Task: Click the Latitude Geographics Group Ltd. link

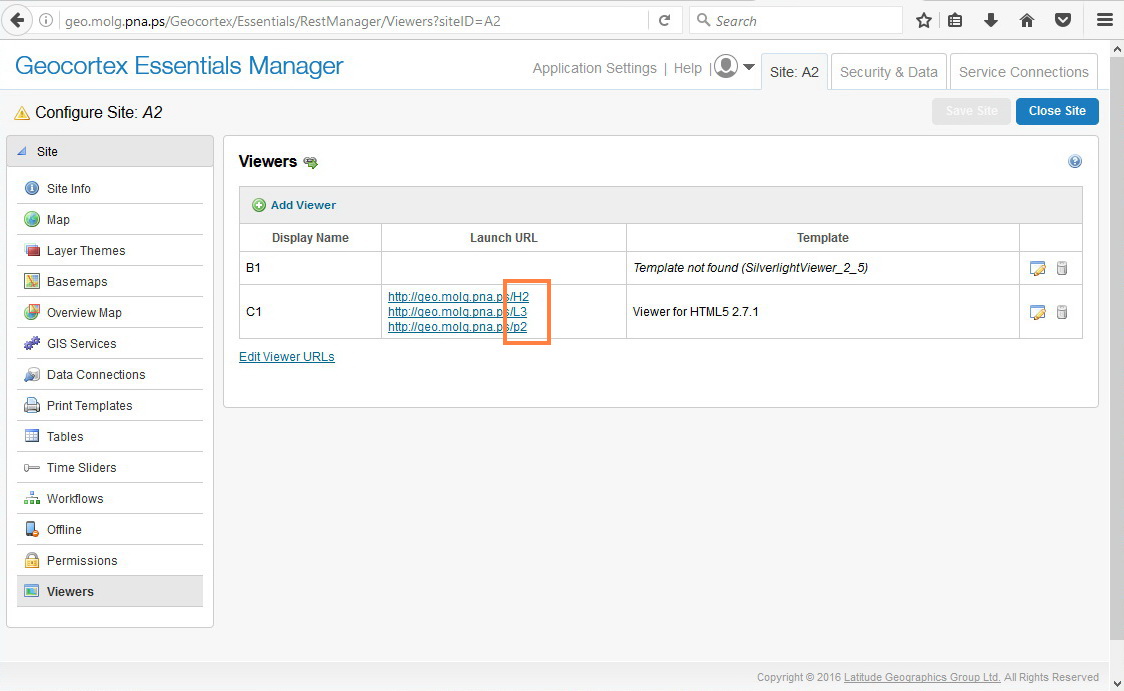Action: 922,677
